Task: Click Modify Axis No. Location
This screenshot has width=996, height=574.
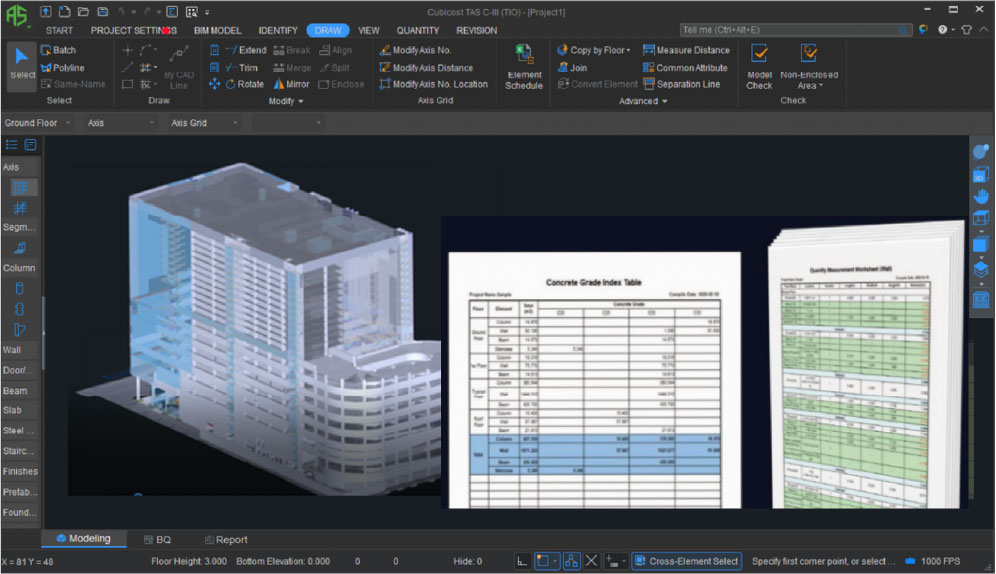Action: click(x=433, y=84)
